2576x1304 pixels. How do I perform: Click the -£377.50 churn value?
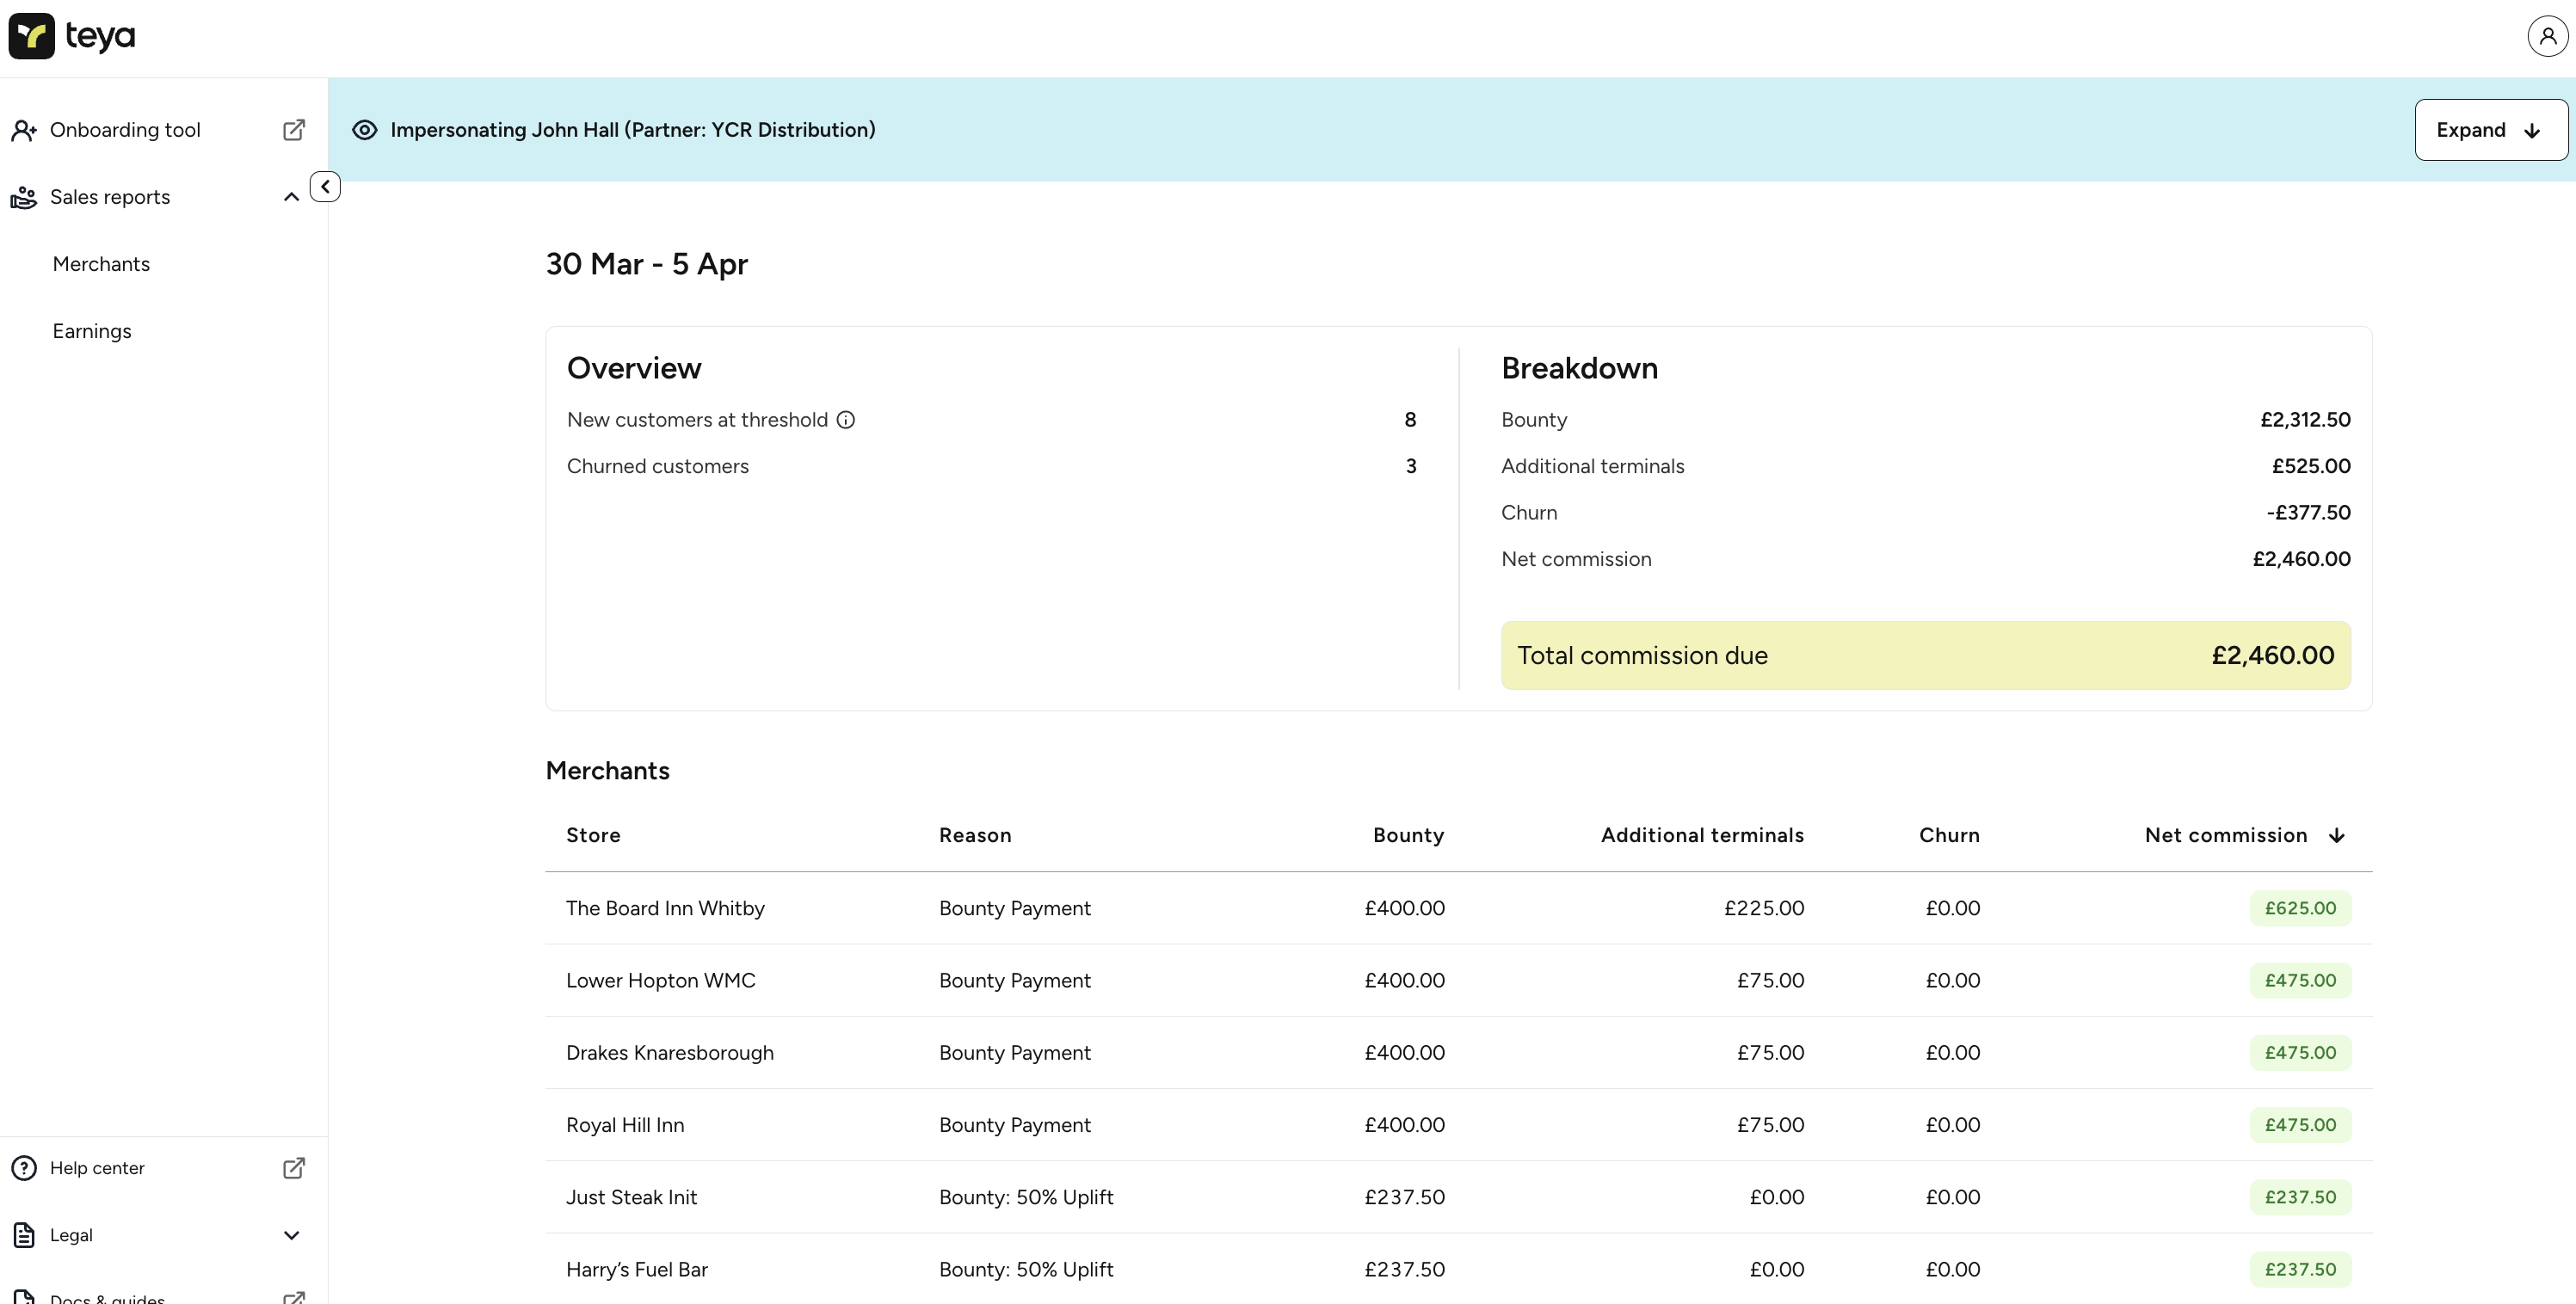tap(2308, 513)
